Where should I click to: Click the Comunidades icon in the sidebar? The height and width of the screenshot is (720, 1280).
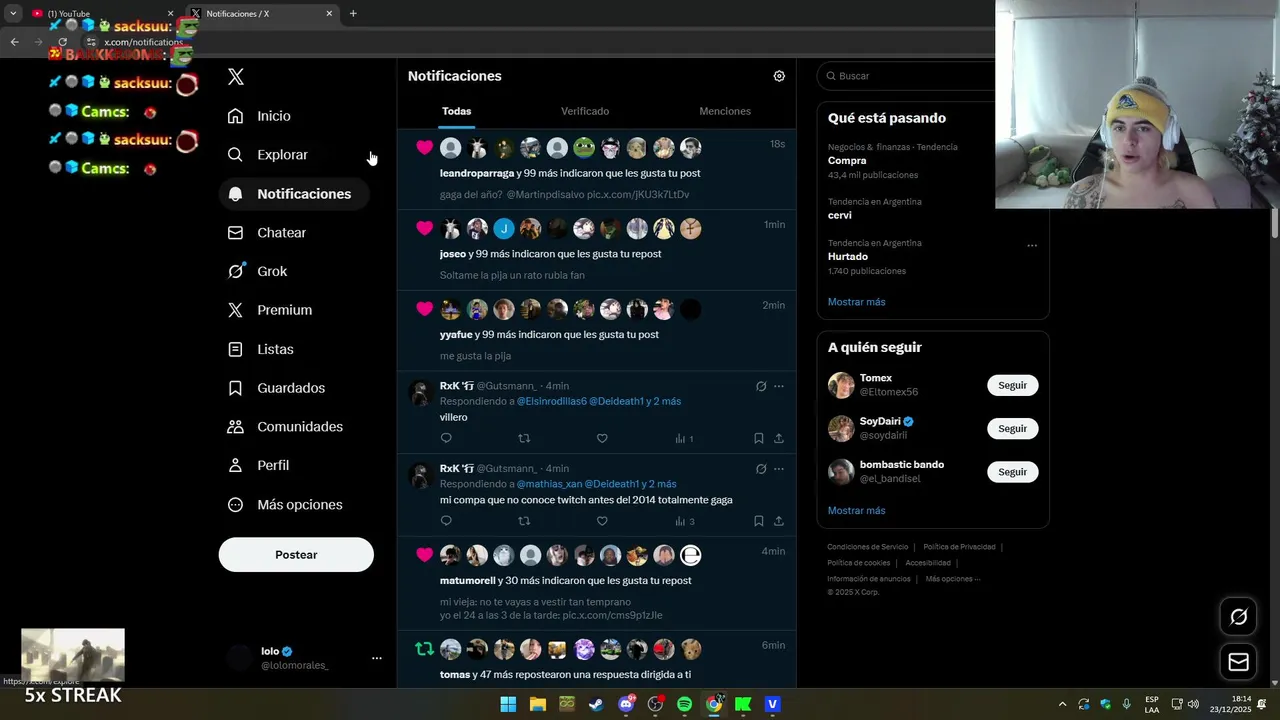236,427
